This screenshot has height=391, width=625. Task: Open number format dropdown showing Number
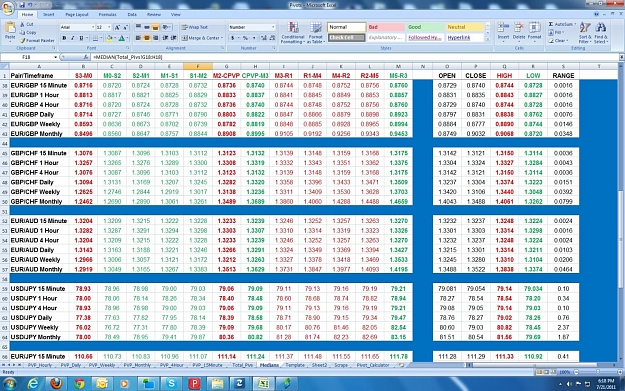[273, 27]
